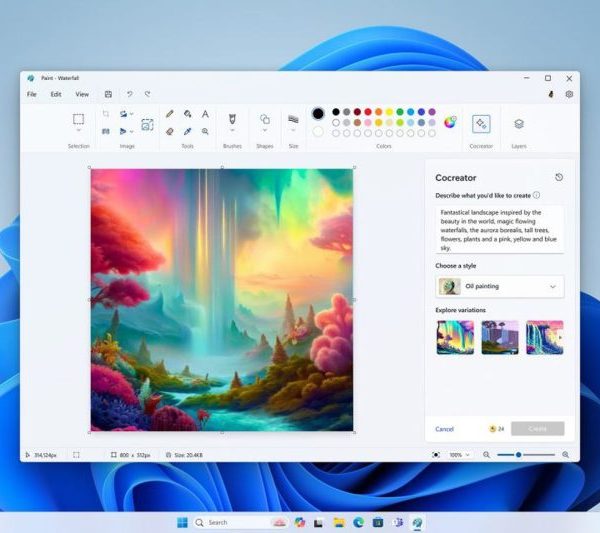
Task: Choose the second variation thumbnail
Action: click(500, 337)
